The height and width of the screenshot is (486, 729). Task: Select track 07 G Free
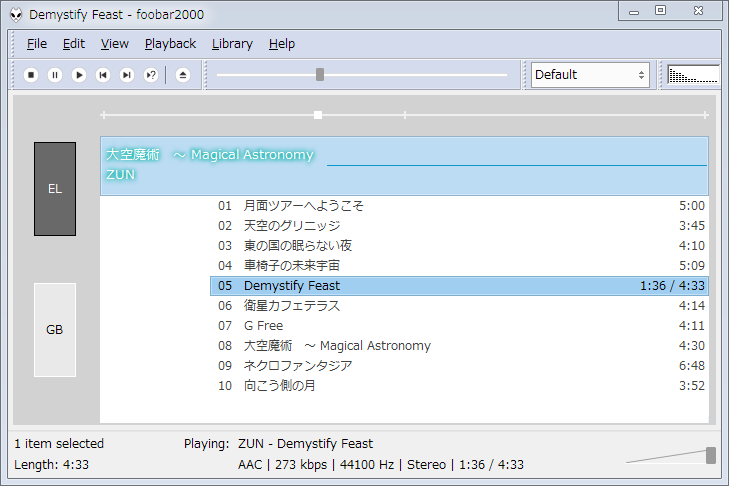point(459,326)
